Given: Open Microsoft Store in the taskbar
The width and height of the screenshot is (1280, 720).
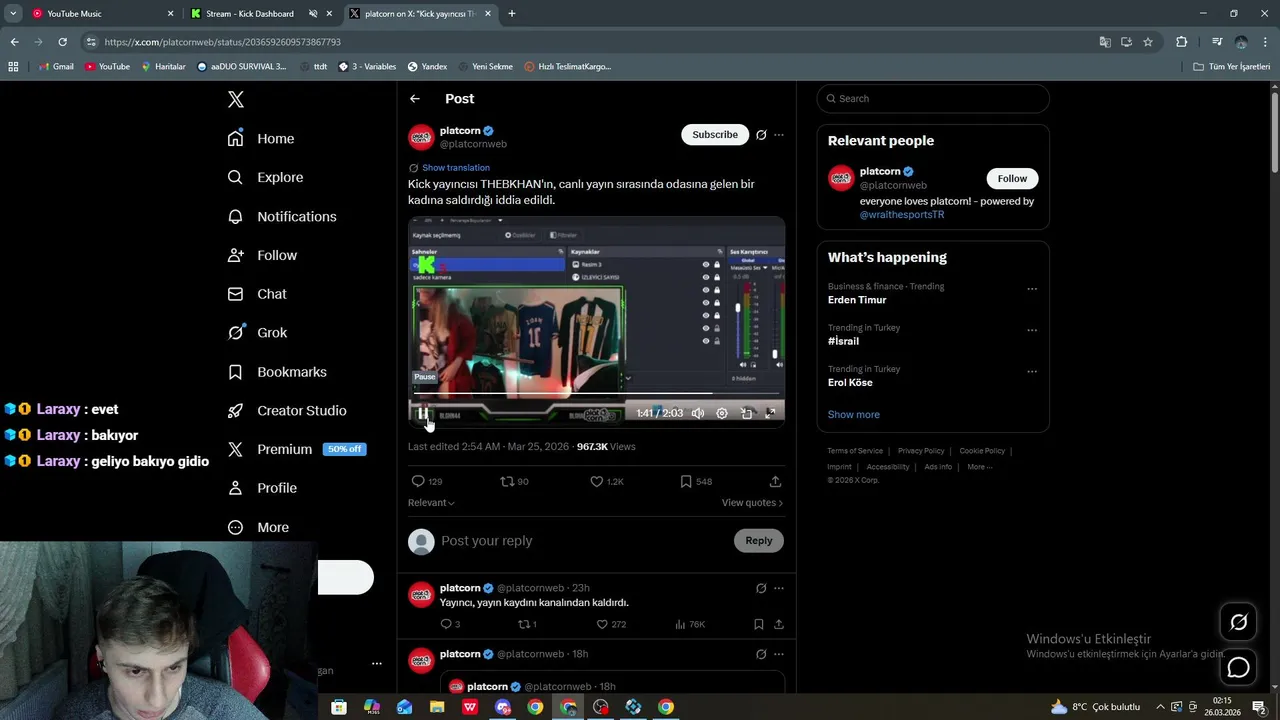Looking at the screenshot, I should 339,707.
